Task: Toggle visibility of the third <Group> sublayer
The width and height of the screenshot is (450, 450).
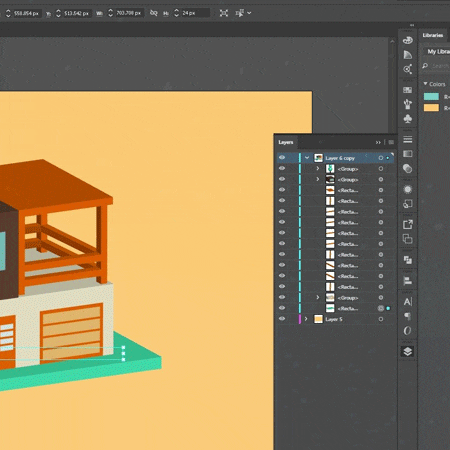Action: point(282,297)
